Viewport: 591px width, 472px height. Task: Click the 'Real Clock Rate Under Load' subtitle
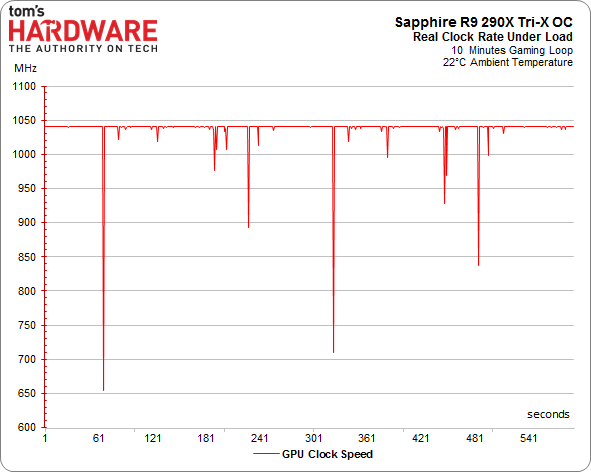click(493, 37)
